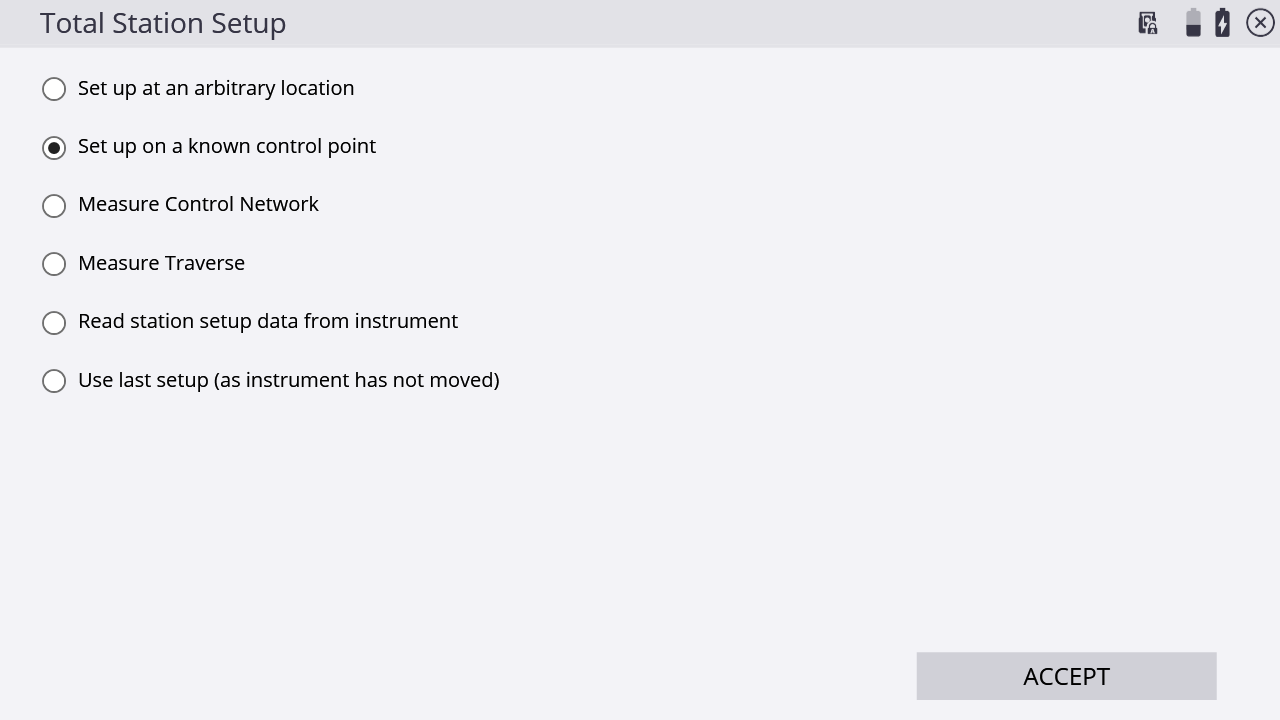
Task: Click the "Set up at an arbitrary location" label
Action: click(x=216, y=88)
